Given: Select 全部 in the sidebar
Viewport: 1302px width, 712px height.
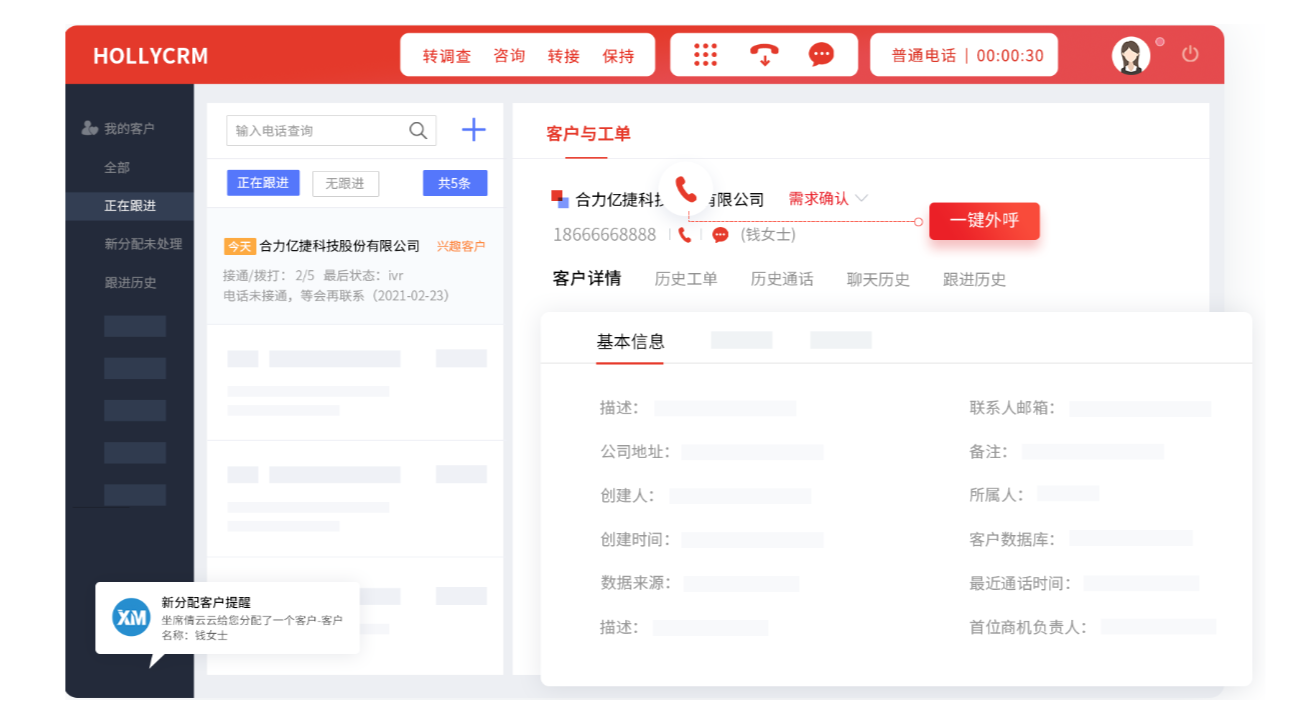Looking at the screenshot, I should 117,167.
